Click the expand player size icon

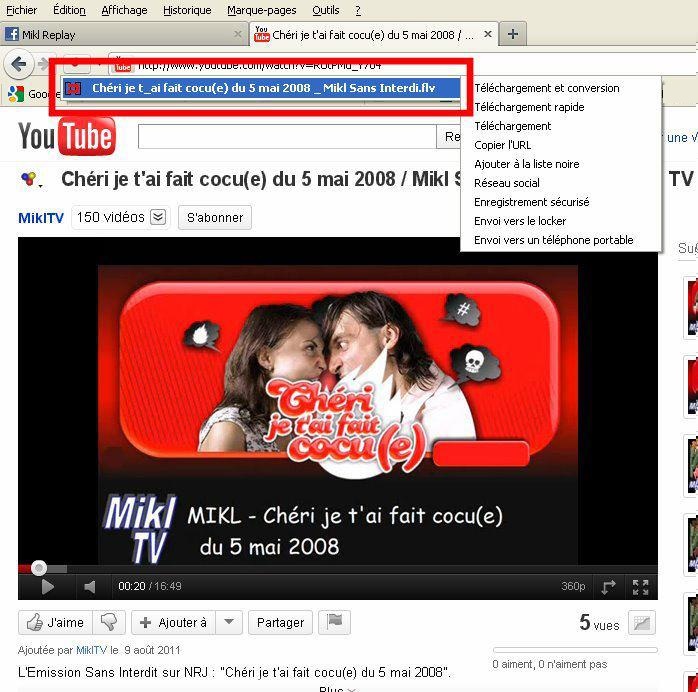[x=609, y=587]
